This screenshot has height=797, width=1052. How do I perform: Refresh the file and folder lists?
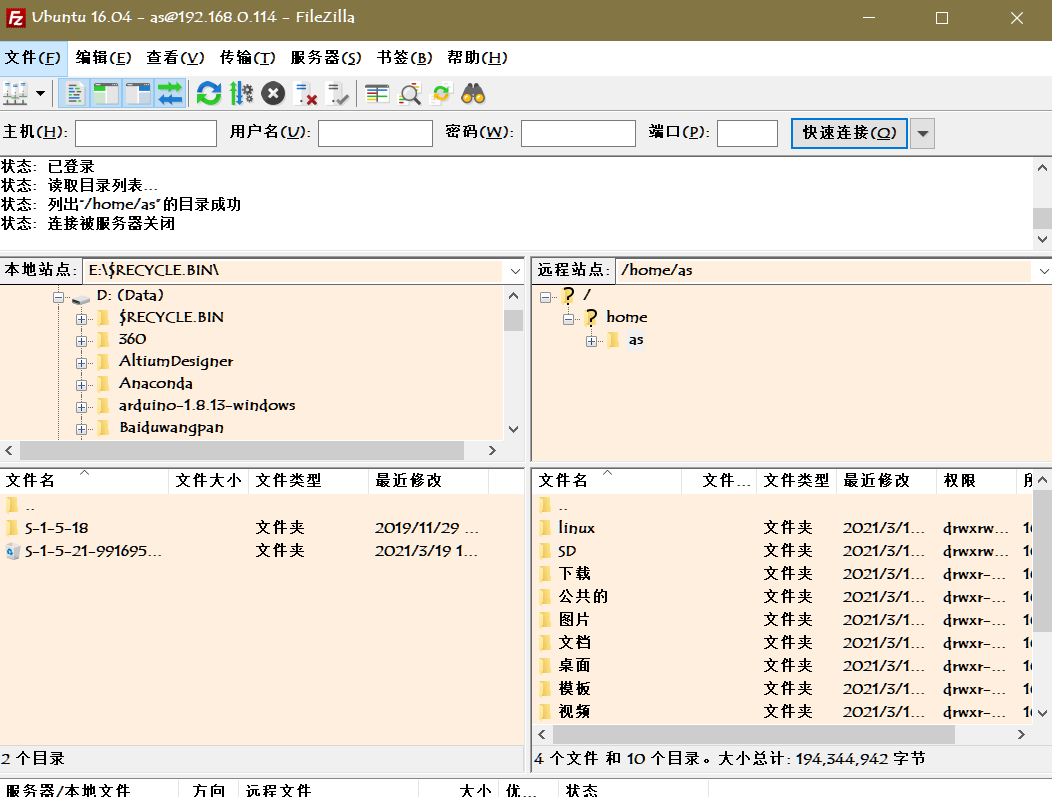pyautogui.click(x=210, y=92)
